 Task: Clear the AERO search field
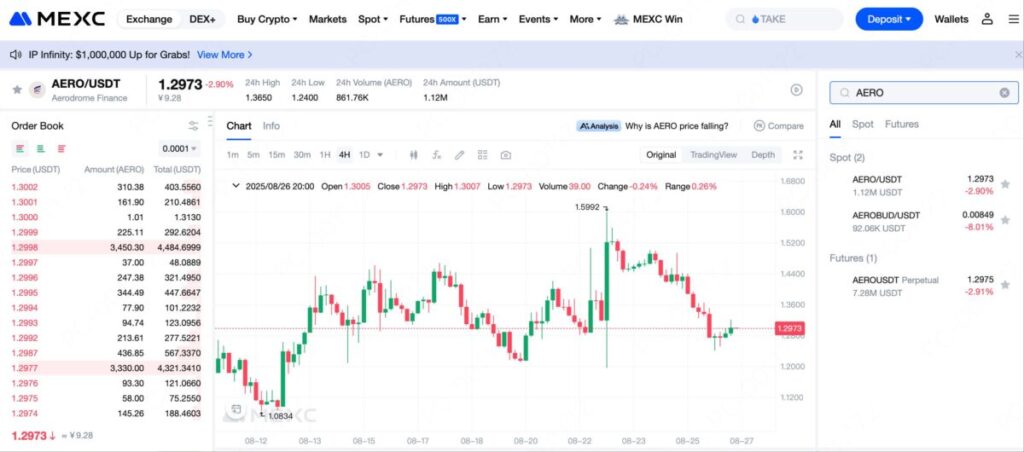(x=1004, y=93)
